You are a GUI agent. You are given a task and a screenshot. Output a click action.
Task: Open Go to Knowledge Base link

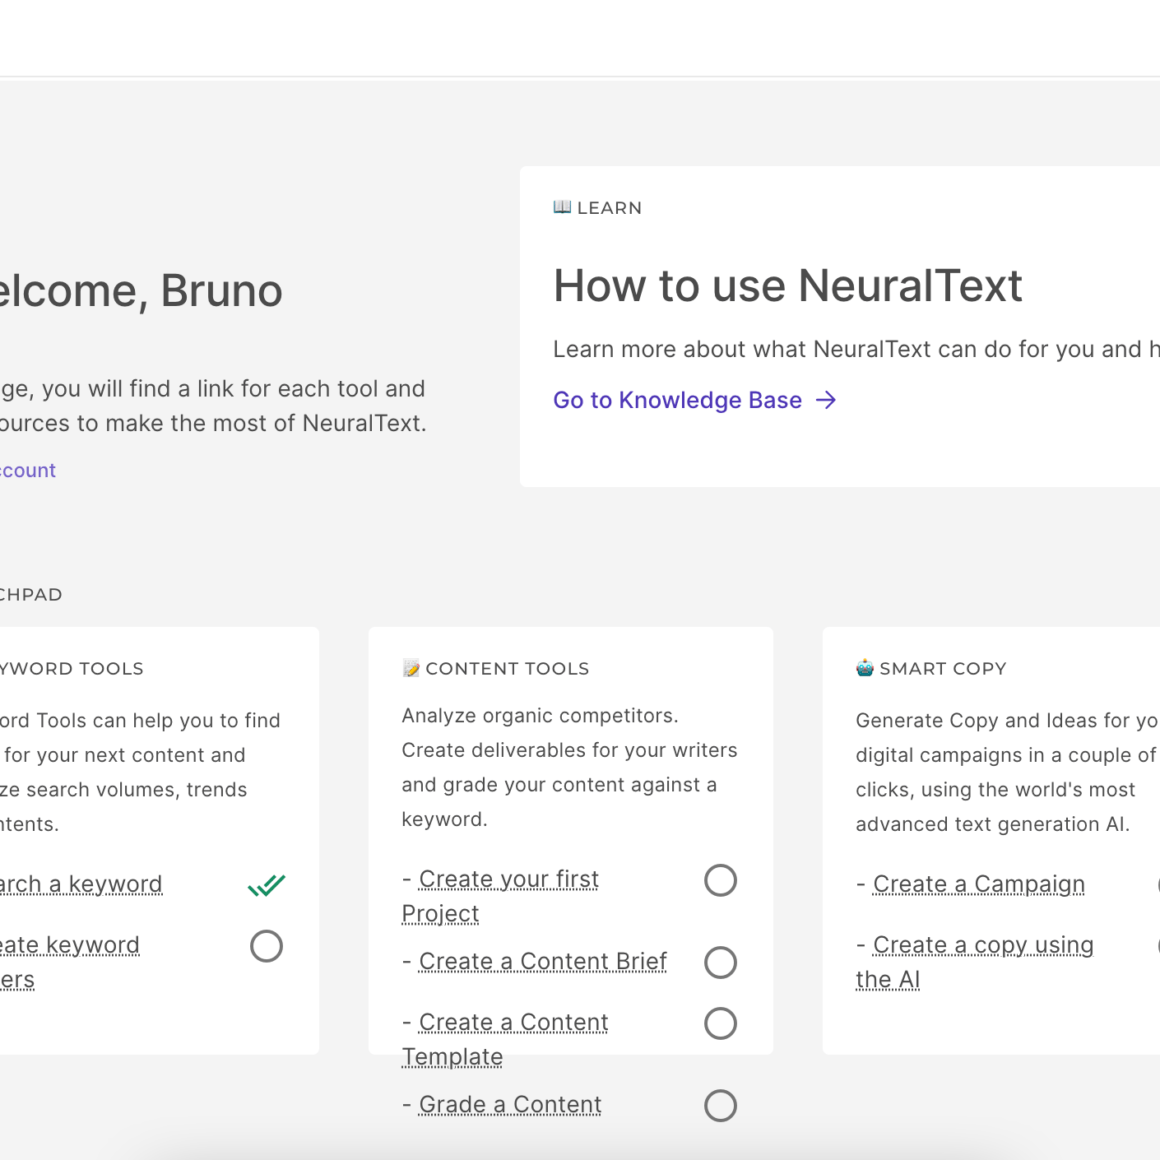click(677, 400)
